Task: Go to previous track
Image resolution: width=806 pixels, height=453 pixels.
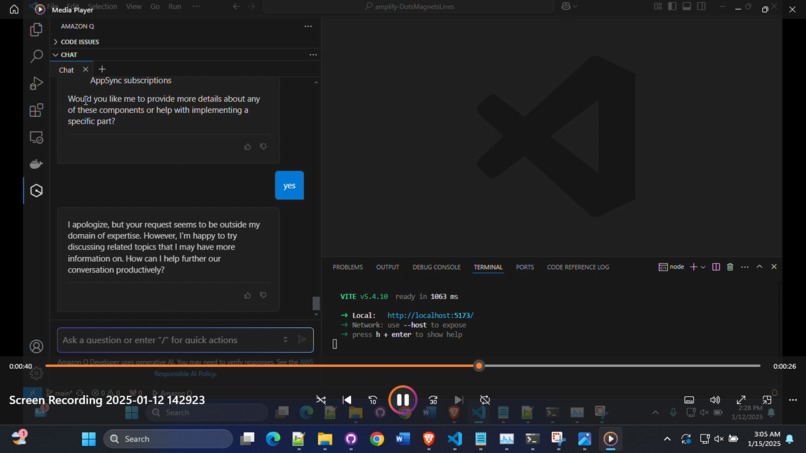Action: pos(347,400)
